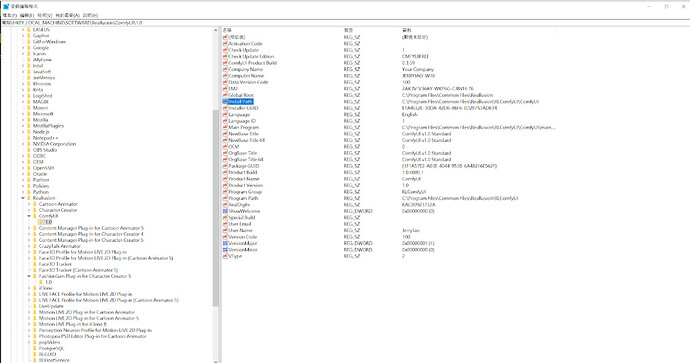Select the 1.0 key under FashionGen Plug-in
690x363 pixels.
pos(48,282)
